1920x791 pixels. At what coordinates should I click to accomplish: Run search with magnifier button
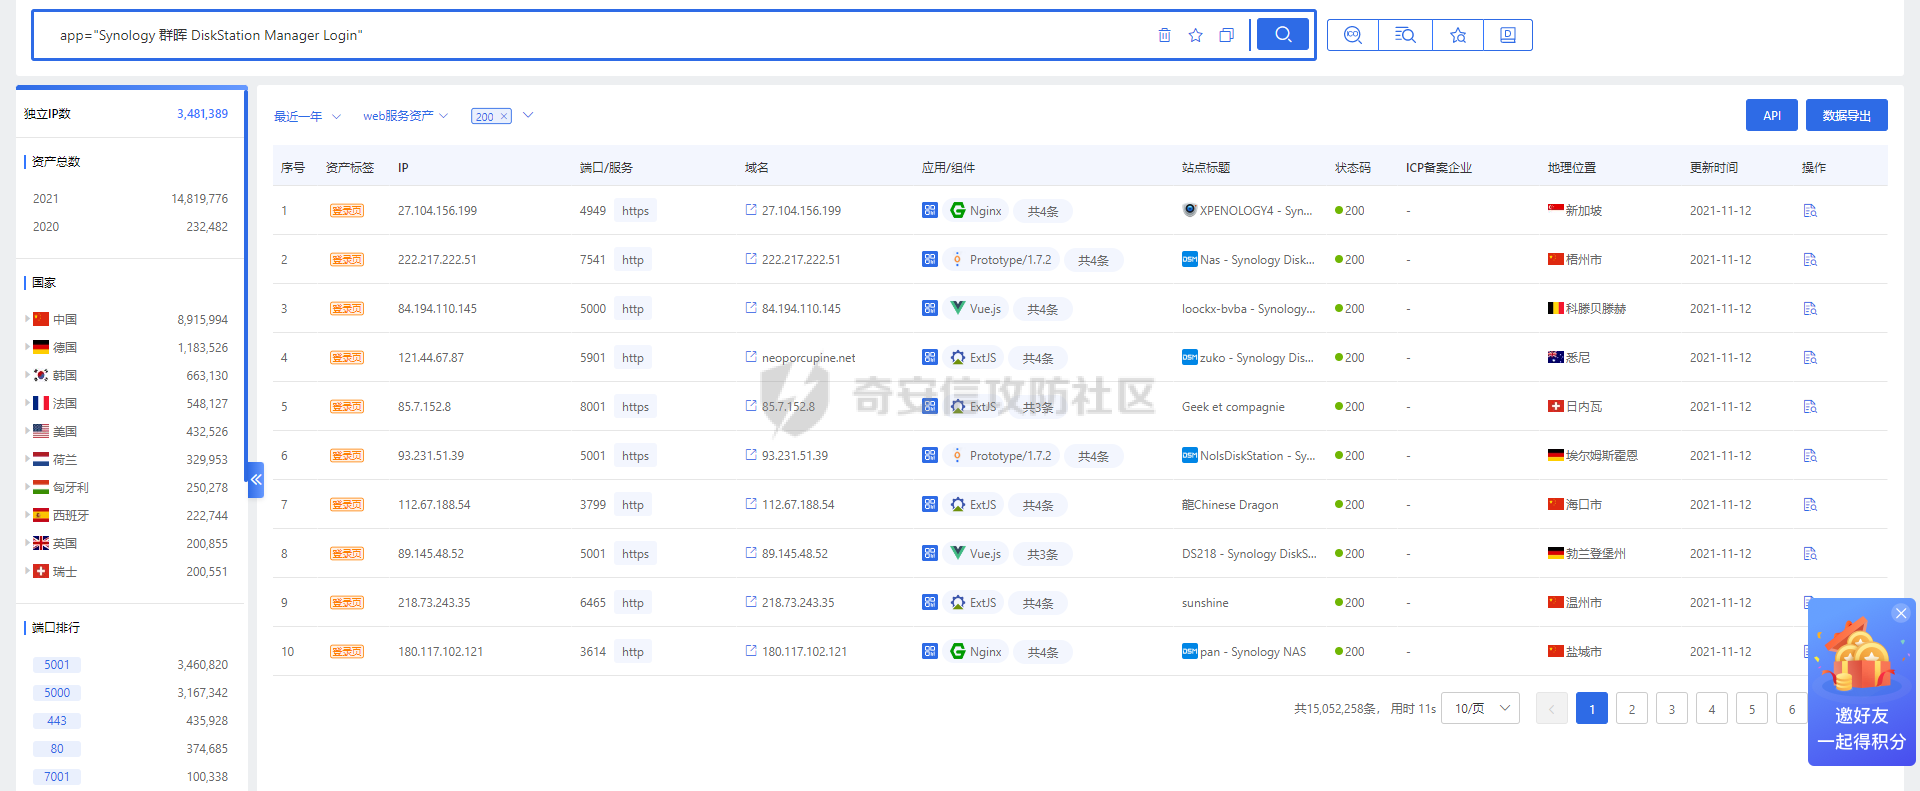(1283, 34)
